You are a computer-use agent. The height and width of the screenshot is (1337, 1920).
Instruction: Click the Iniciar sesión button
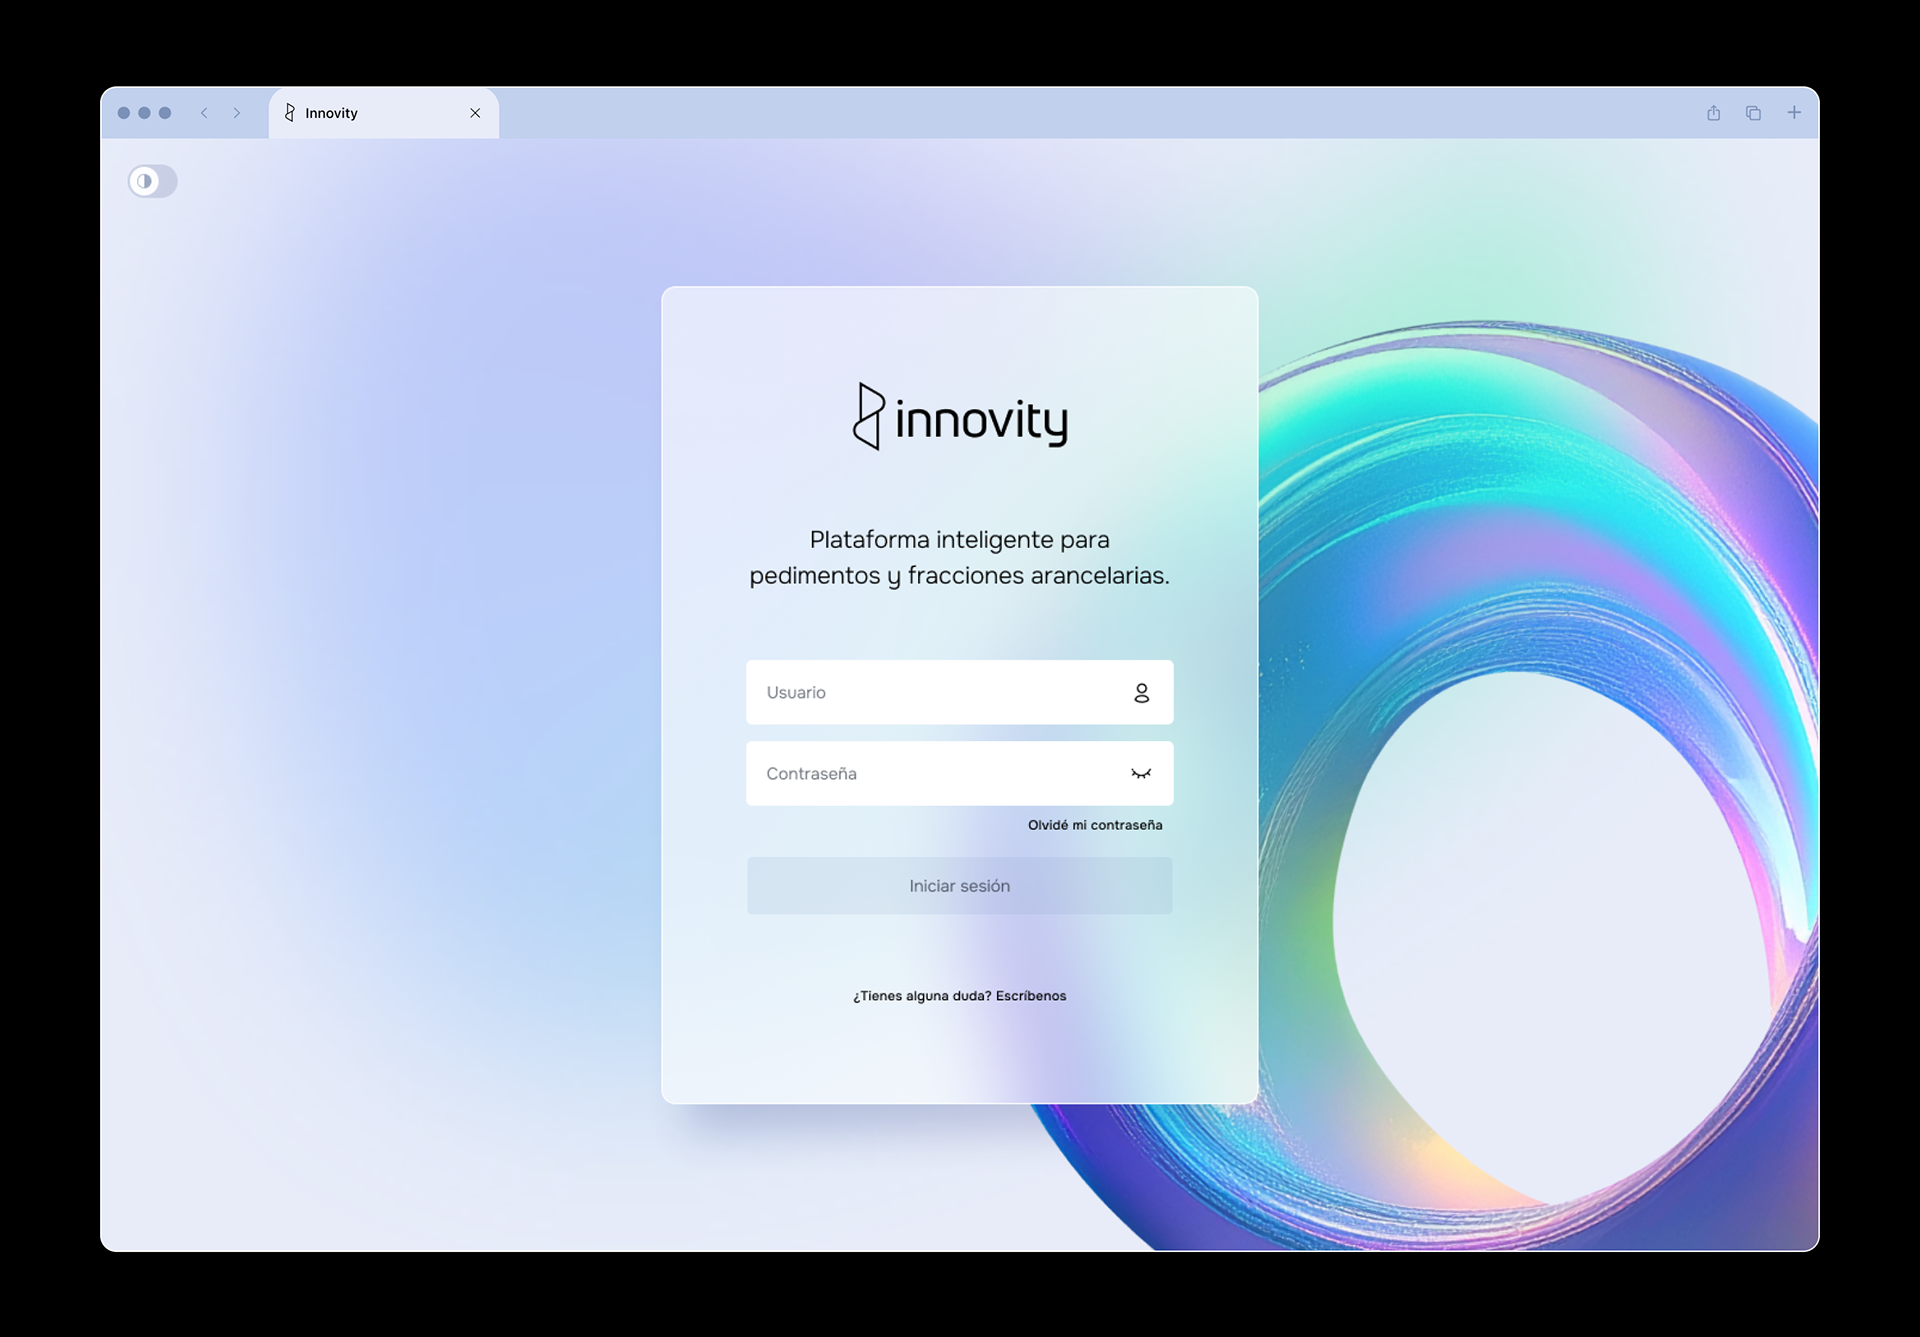pyautogui.click(x=959, y=886)
